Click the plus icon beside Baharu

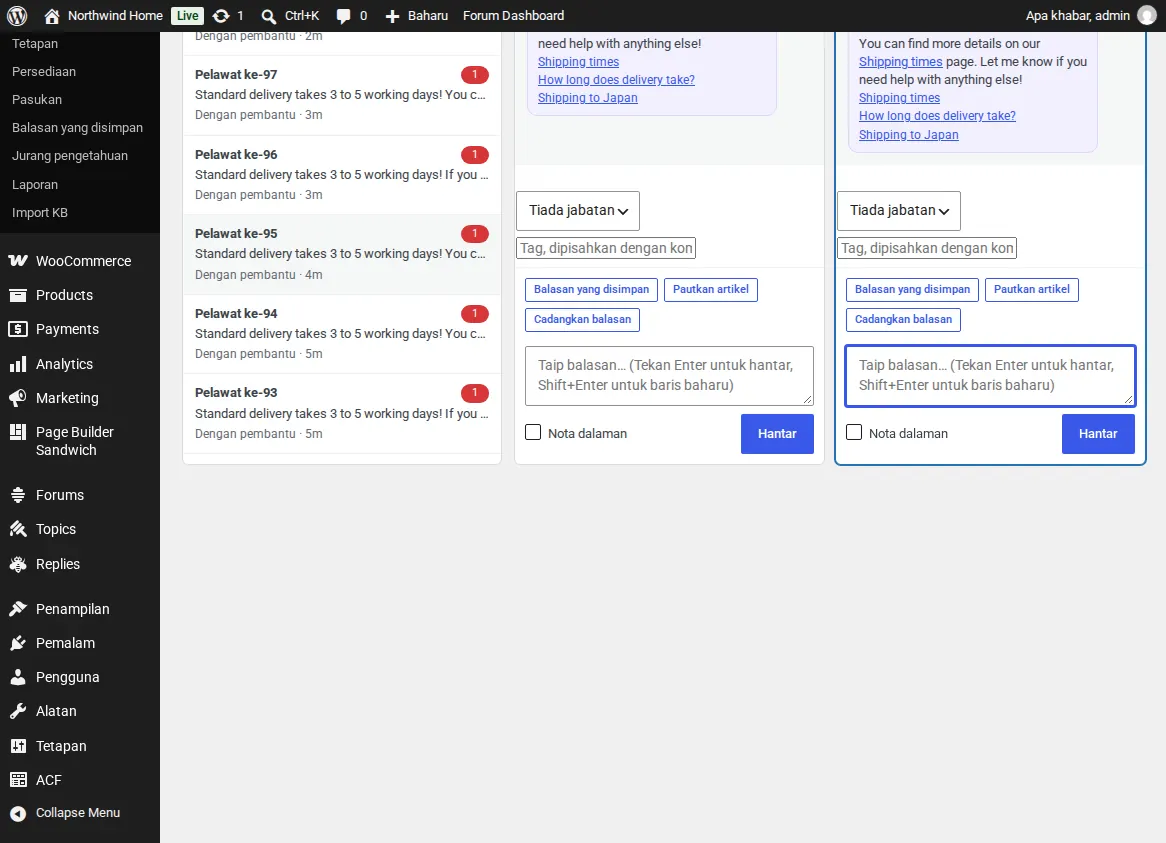[x=393, y=16]
